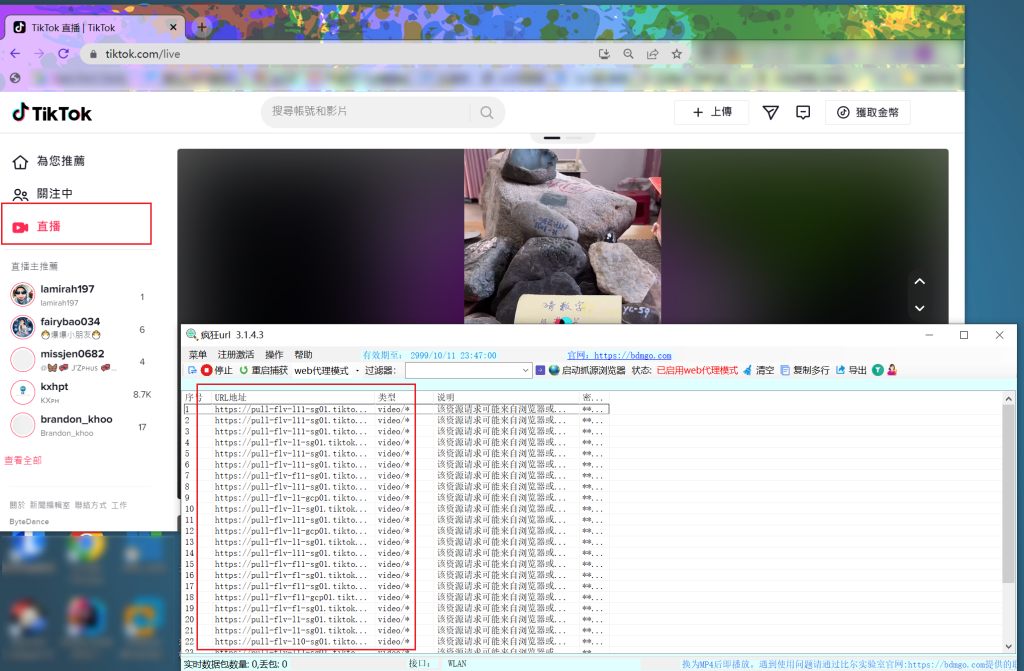
Task: Expand the 过滤器 filter combo box
Action: tap(525, 370)
